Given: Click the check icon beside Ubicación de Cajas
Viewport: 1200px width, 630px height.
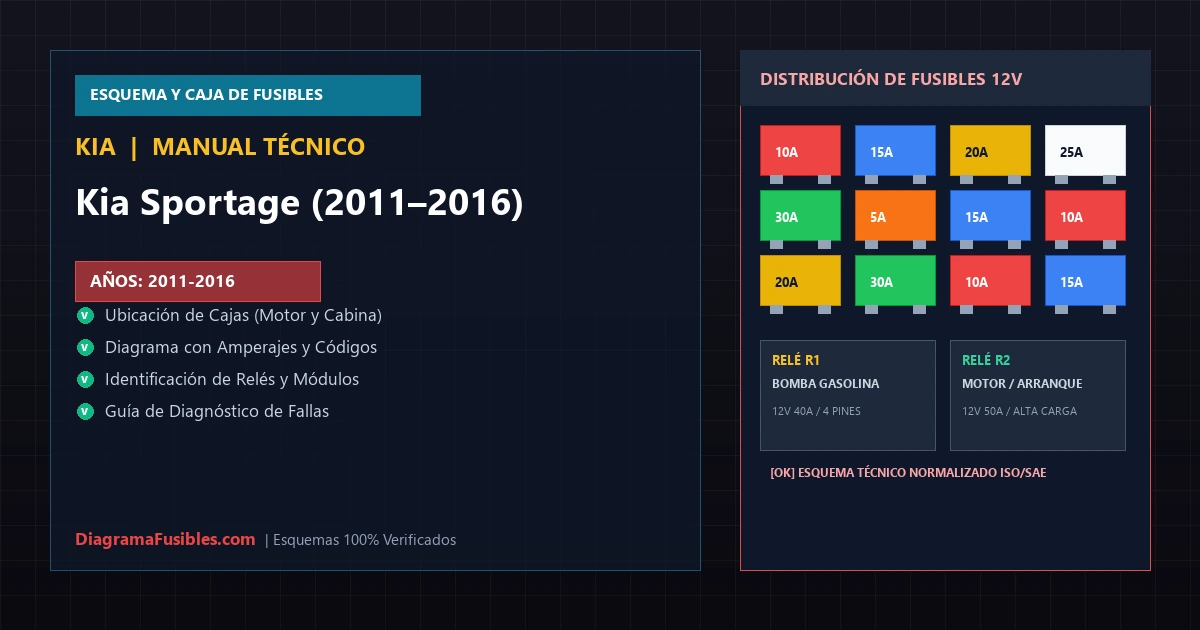Looking at the screenshot, I should [x=85, y=315].
